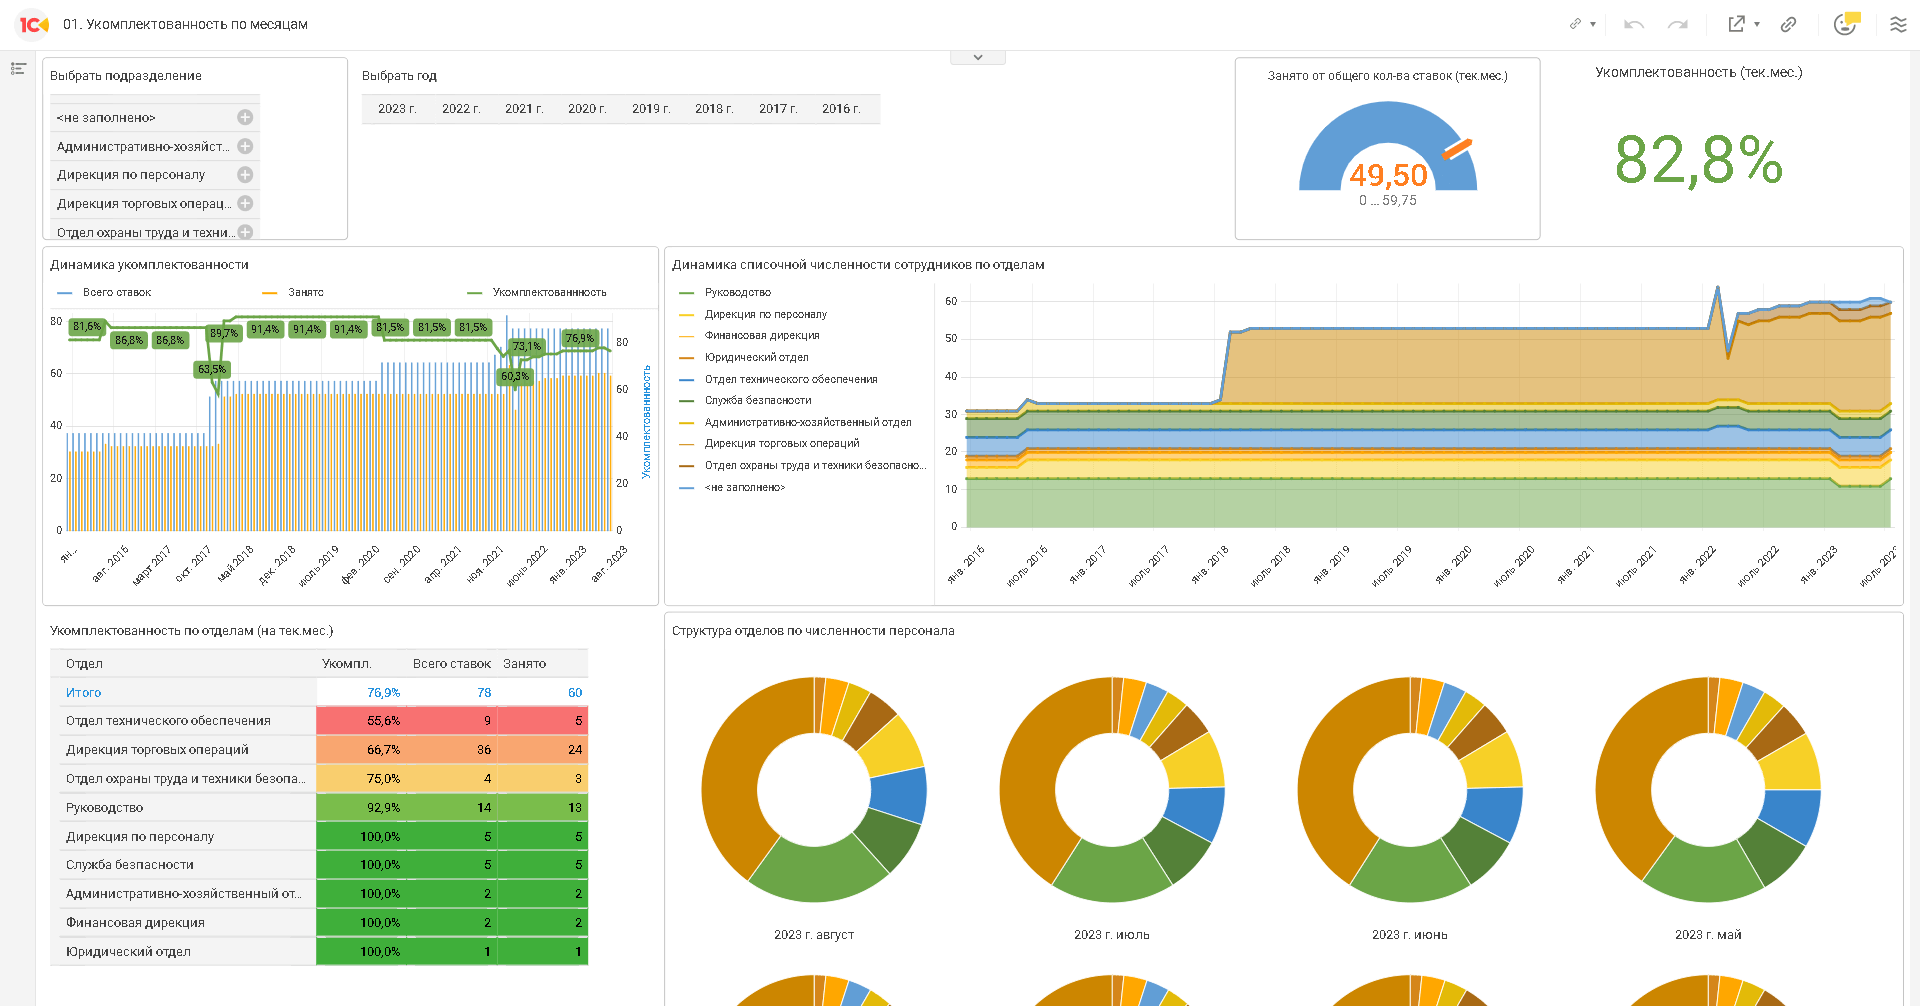Click the undo arrow icon
This screenshot has height=1006, width=1920.
1634,24
